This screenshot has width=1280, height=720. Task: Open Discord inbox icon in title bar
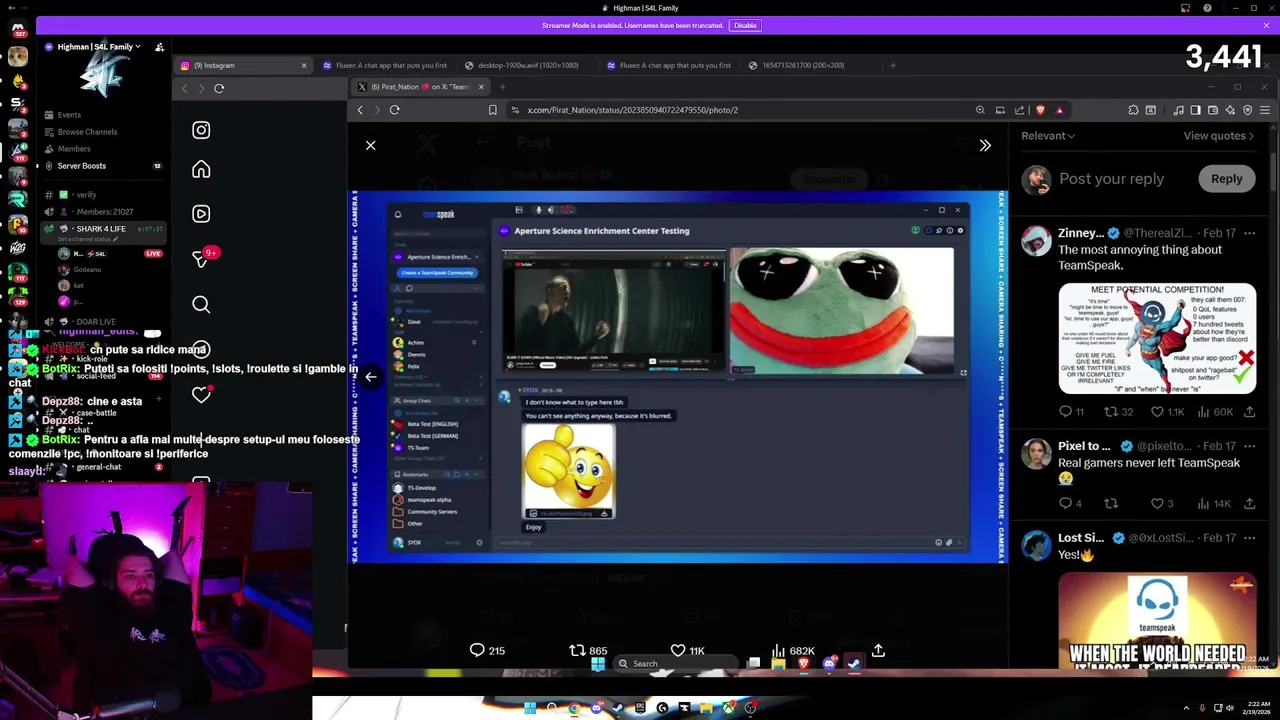pyautogui.click(x=1185, y=8)
